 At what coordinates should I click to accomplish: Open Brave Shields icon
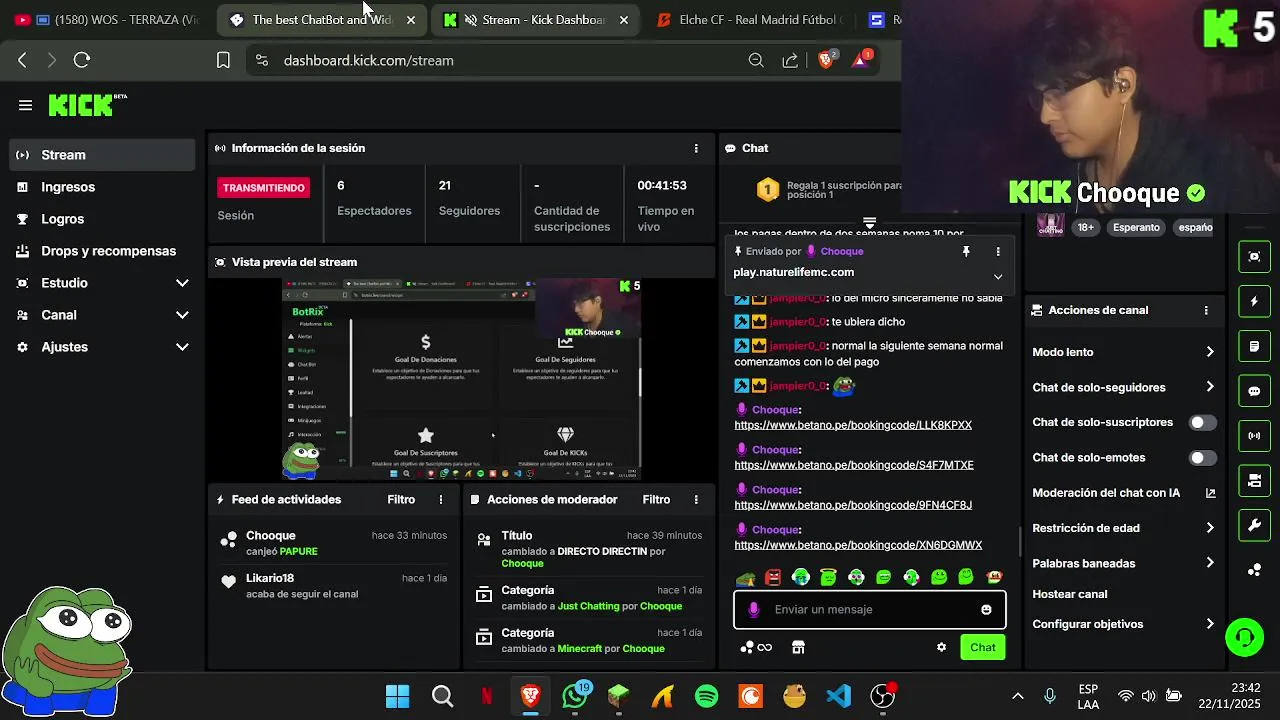click(826, 59)
